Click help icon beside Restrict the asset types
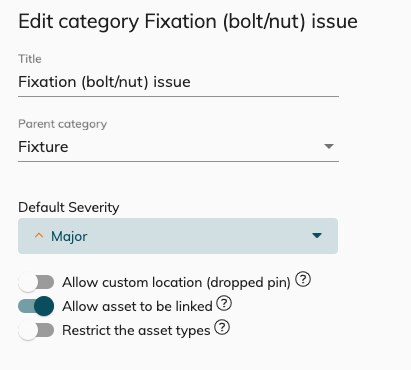The width and height of the screenshot is (411, 370). (222, 327)
